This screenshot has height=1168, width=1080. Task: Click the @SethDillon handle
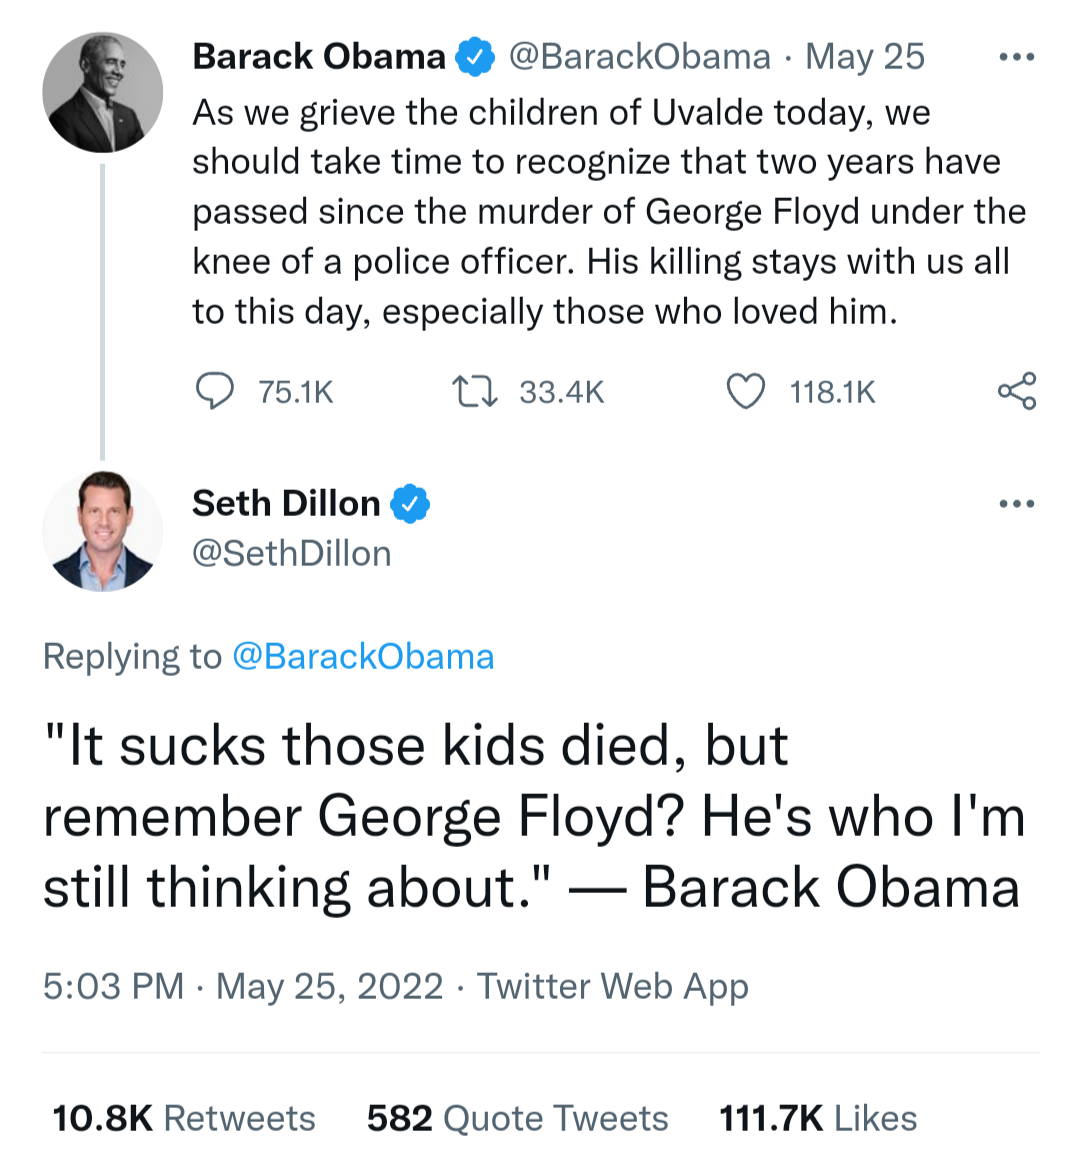291,553
